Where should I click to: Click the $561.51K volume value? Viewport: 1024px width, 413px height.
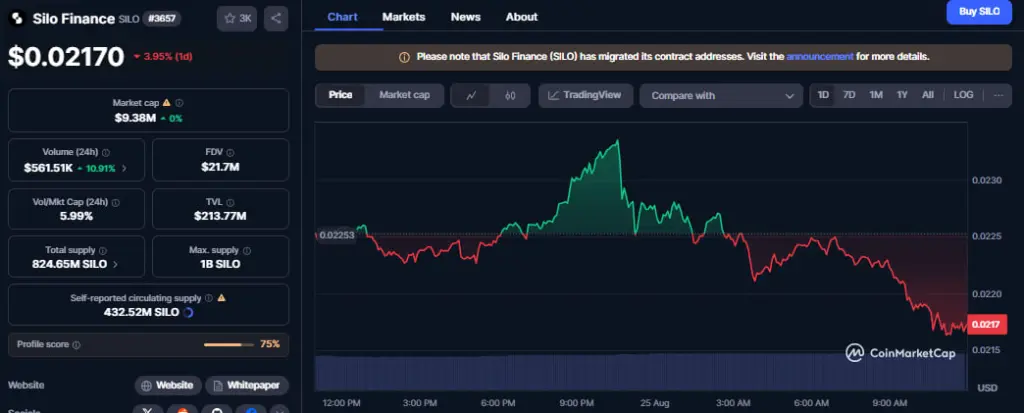[48, 169]
